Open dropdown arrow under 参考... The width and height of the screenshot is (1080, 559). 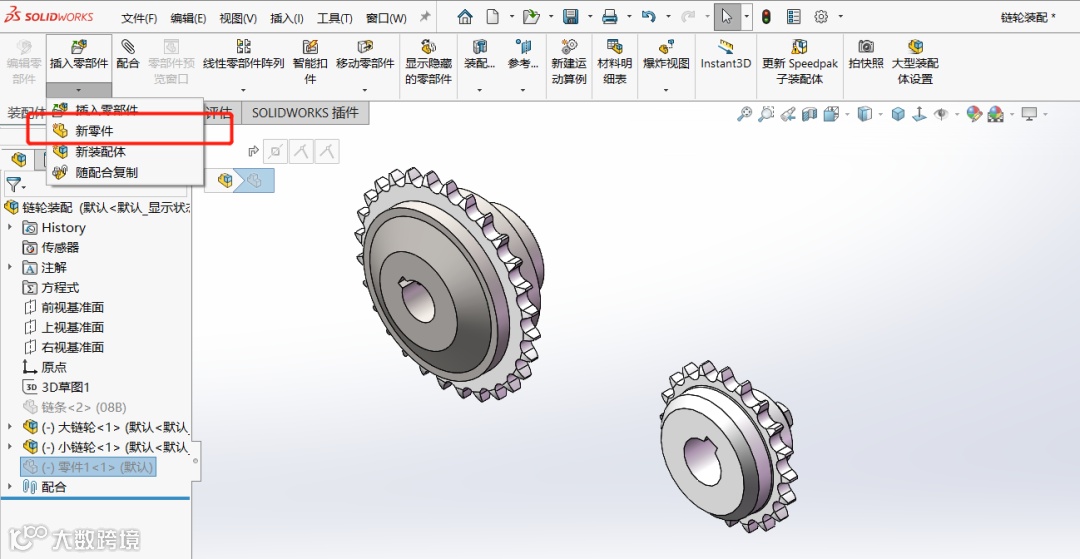point(523,90)
